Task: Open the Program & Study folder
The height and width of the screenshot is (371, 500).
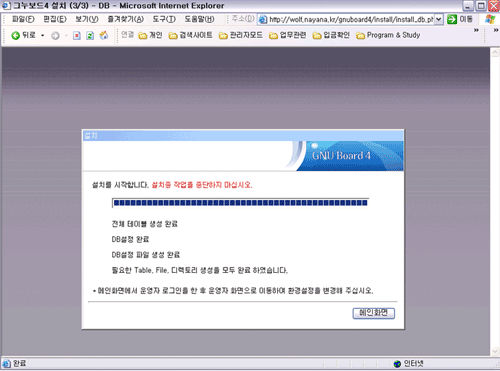Action: [388, 35]
